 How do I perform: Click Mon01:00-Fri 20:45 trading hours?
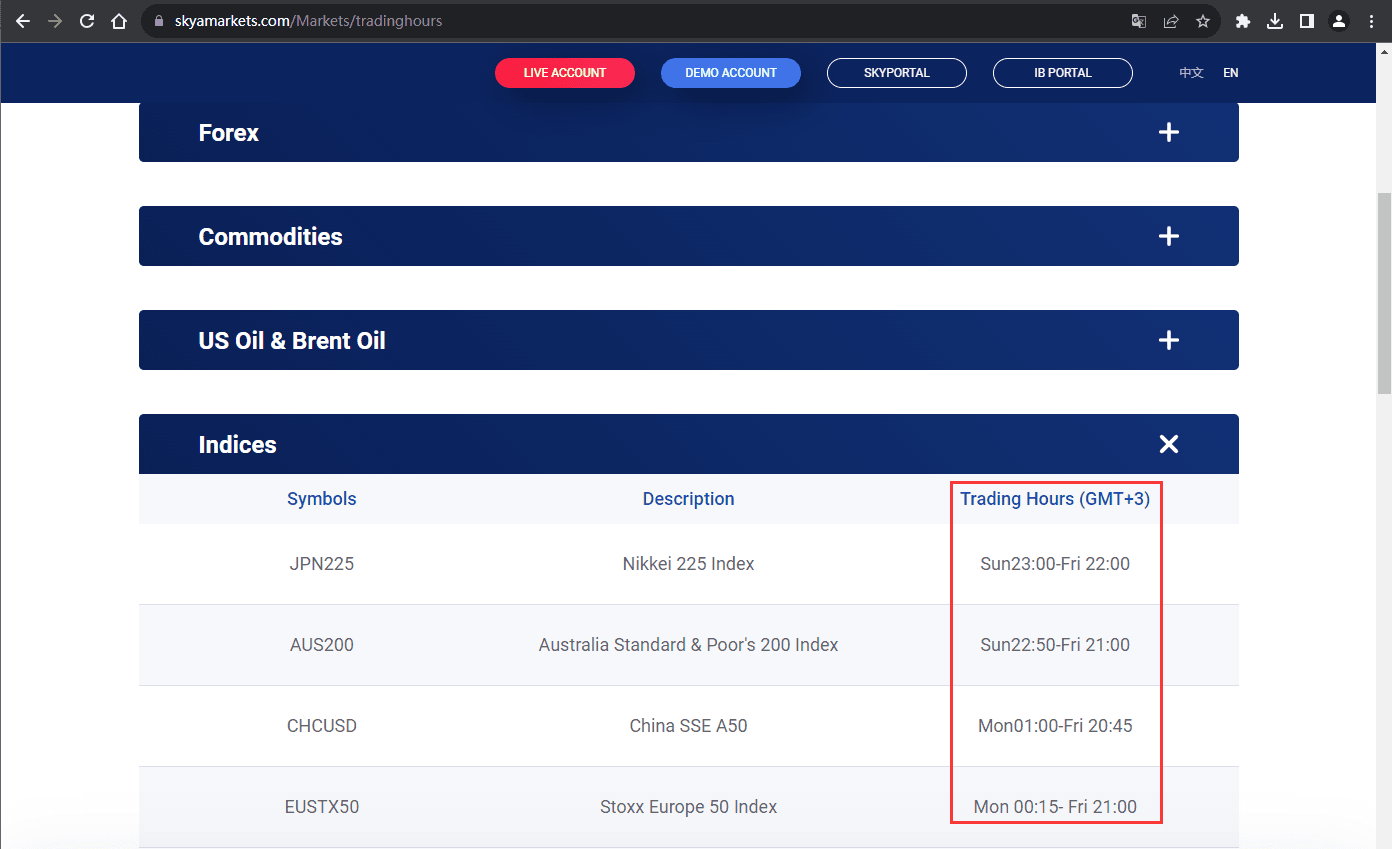(1055, 726)
